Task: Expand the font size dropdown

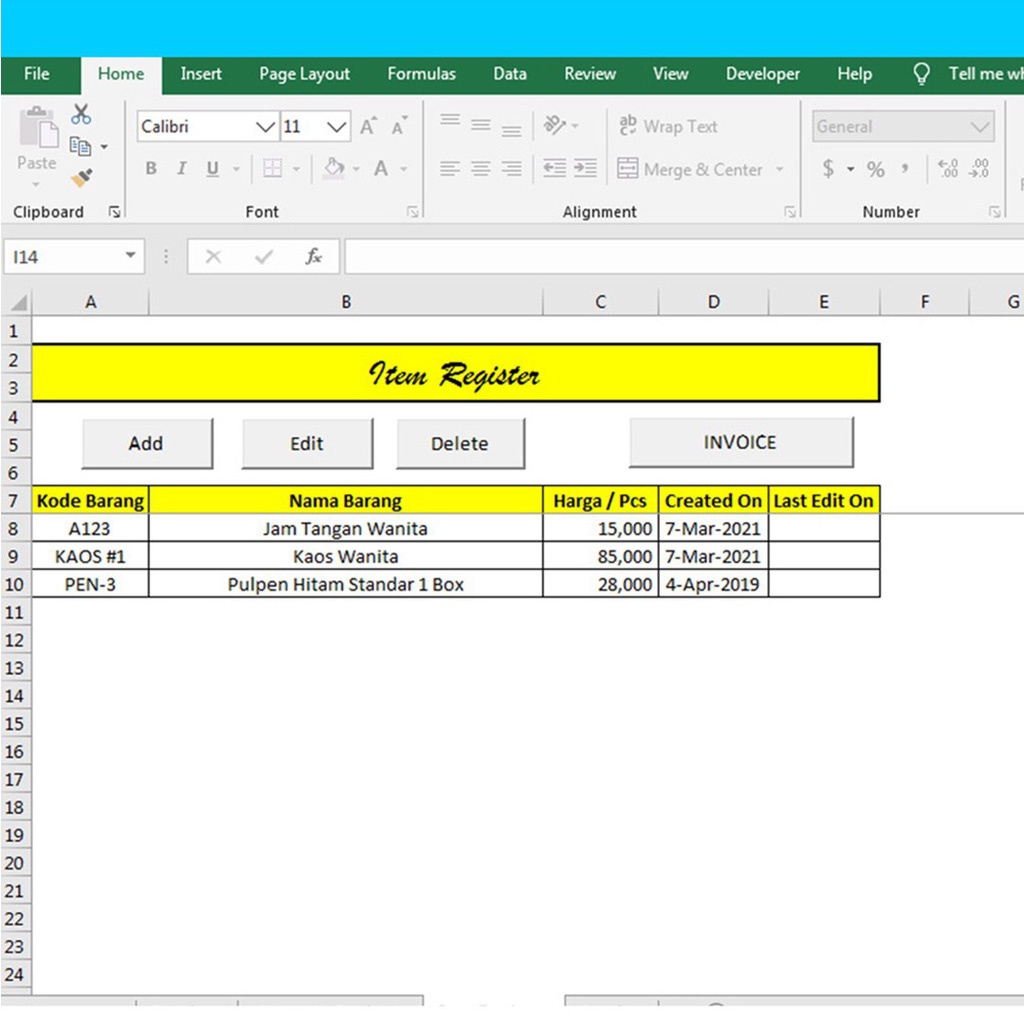Action: coord(337,127)
